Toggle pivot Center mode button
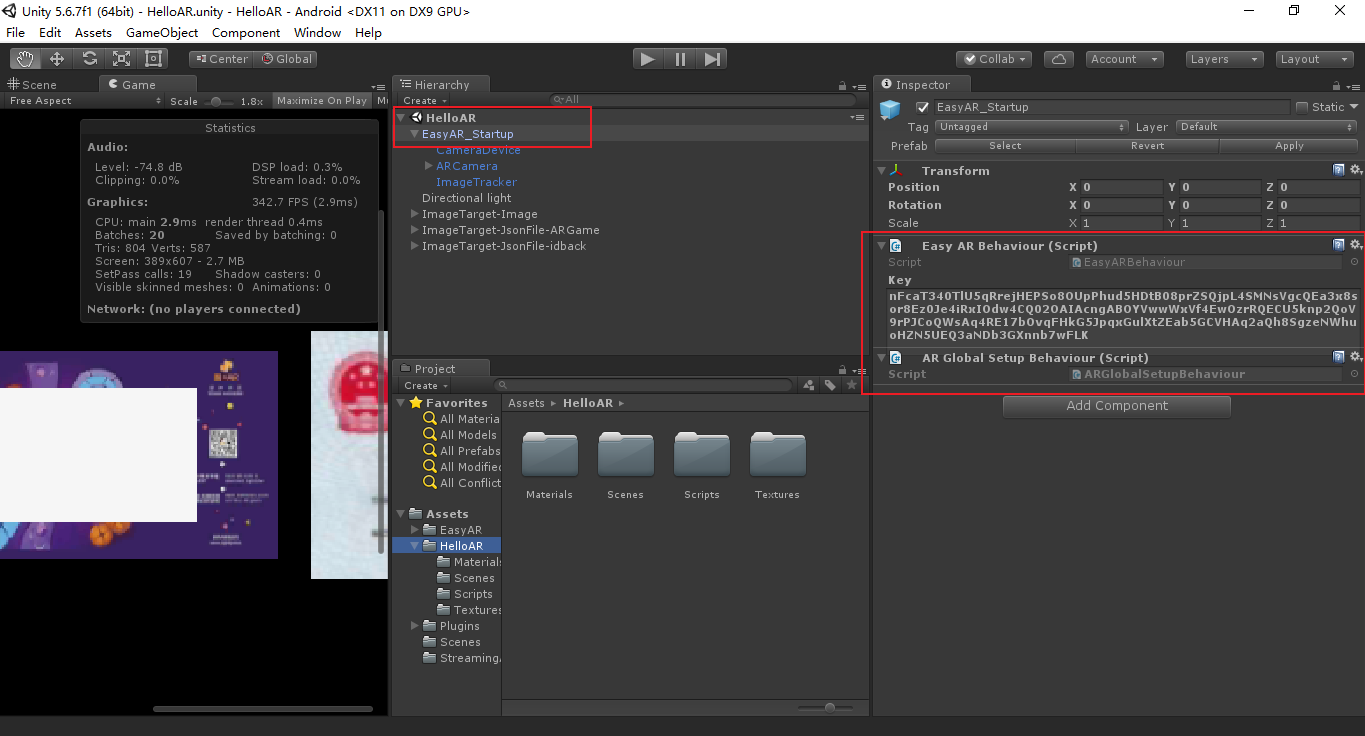Image resolution: width=1365 pixels, height=736 pixels. [x=220, y=59]
